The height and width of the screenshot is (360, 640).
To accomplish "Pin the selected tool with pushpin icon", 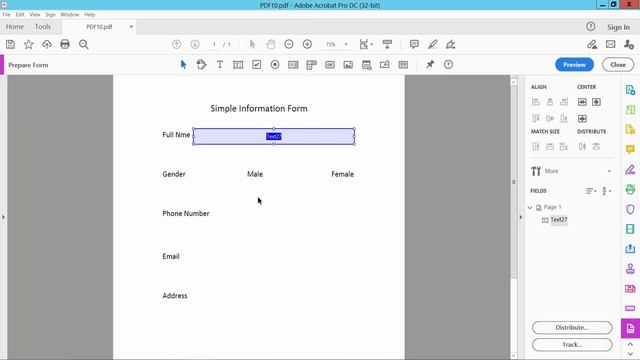I will click(x=430, y=64).
